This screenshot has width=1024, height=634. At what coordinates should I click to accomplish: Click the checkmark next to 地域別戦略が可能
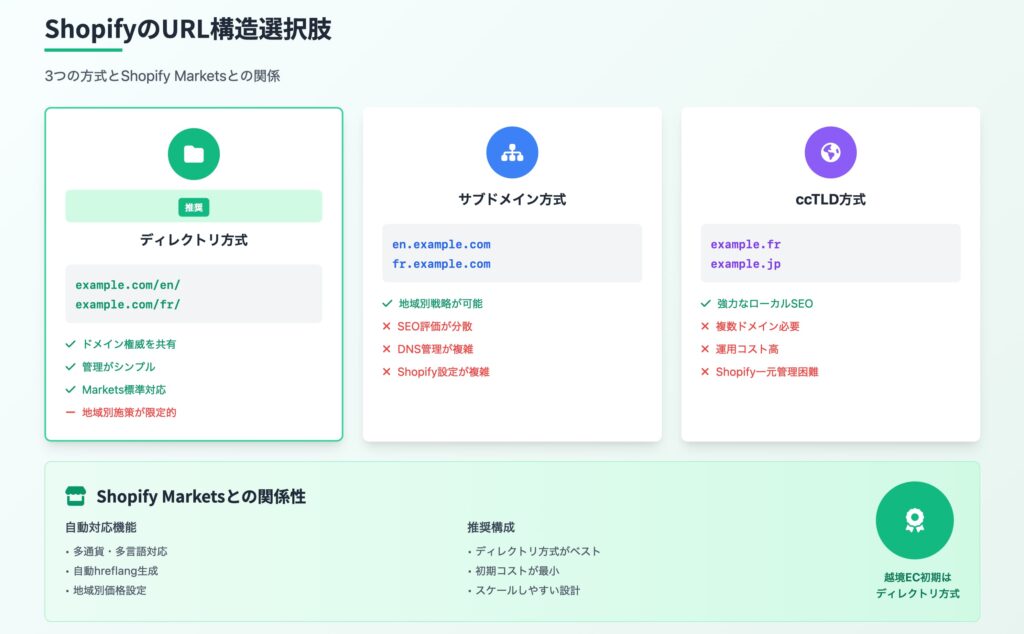tap(387, 304)
